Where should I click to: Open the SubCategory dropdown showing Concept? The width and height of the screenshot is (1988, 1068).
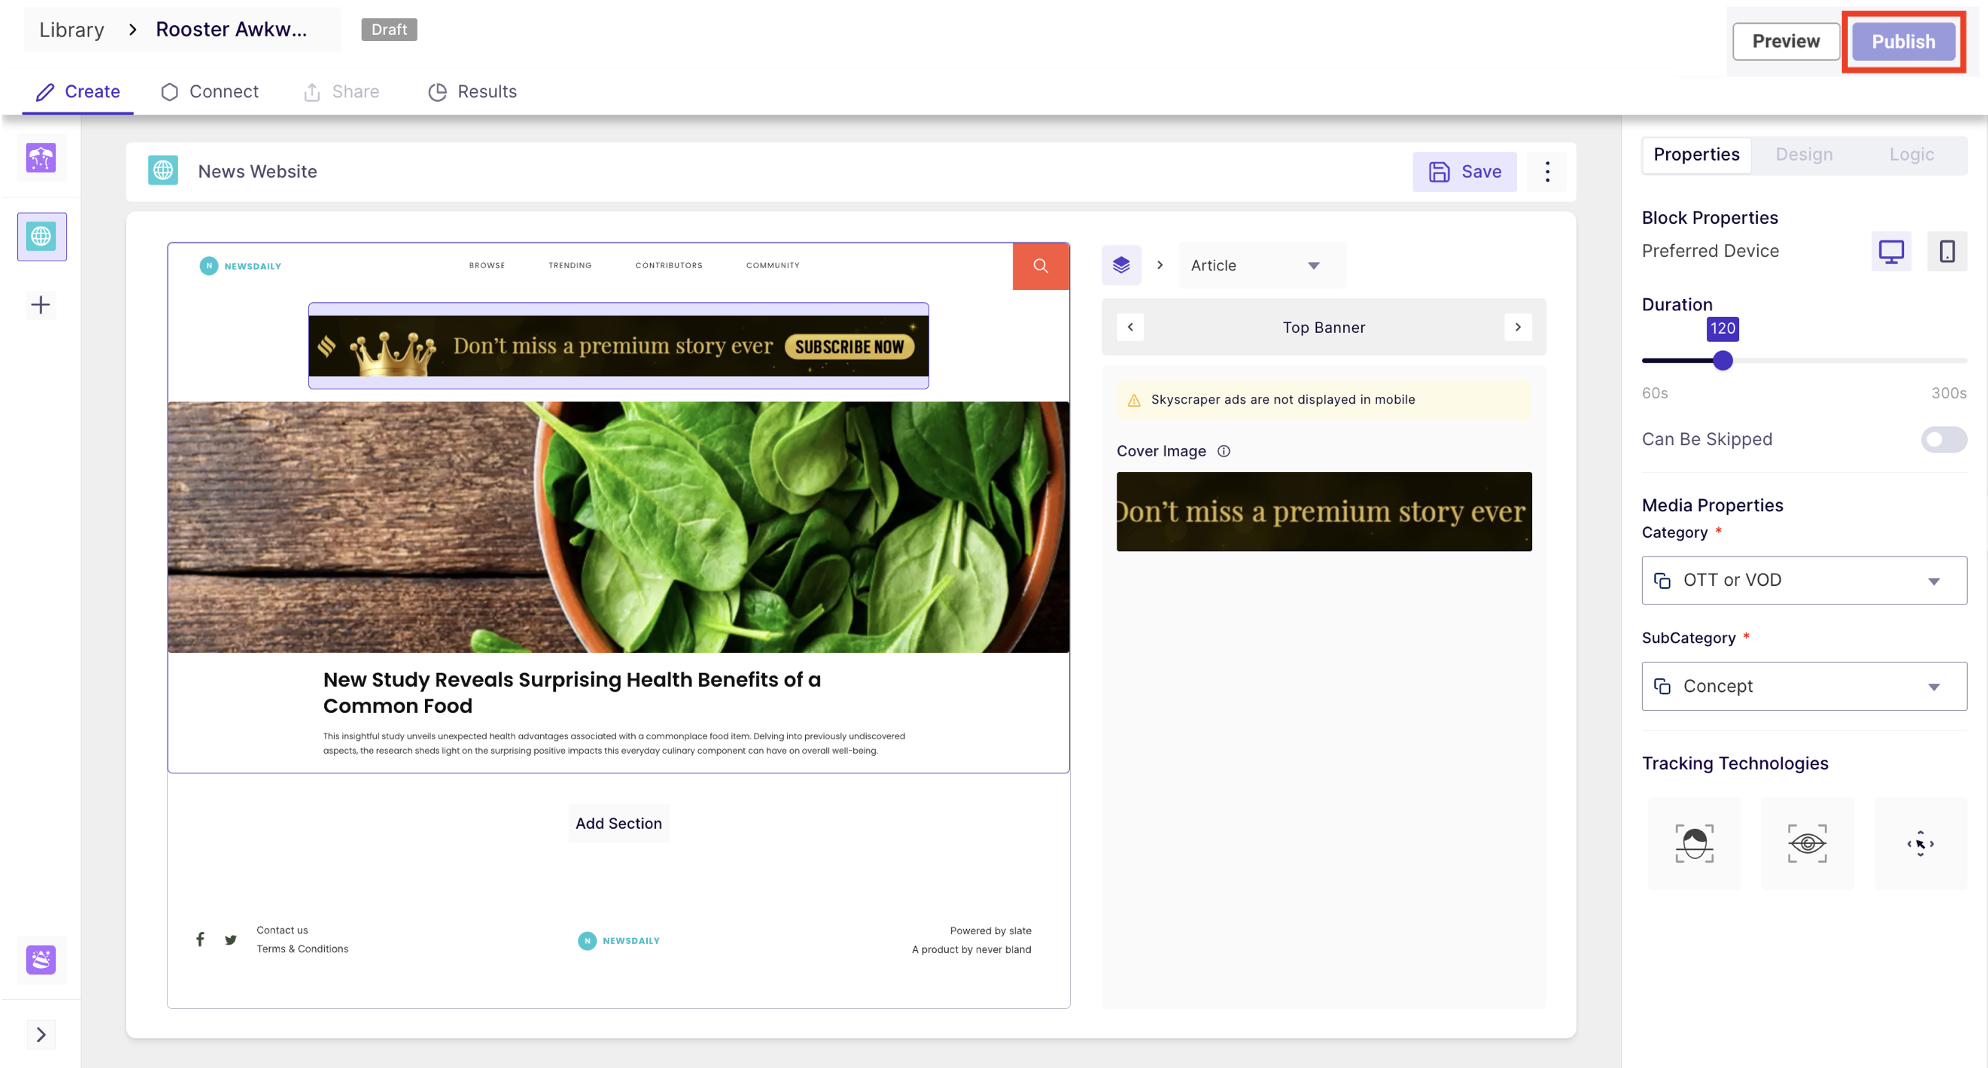(x=1803, y=686)
